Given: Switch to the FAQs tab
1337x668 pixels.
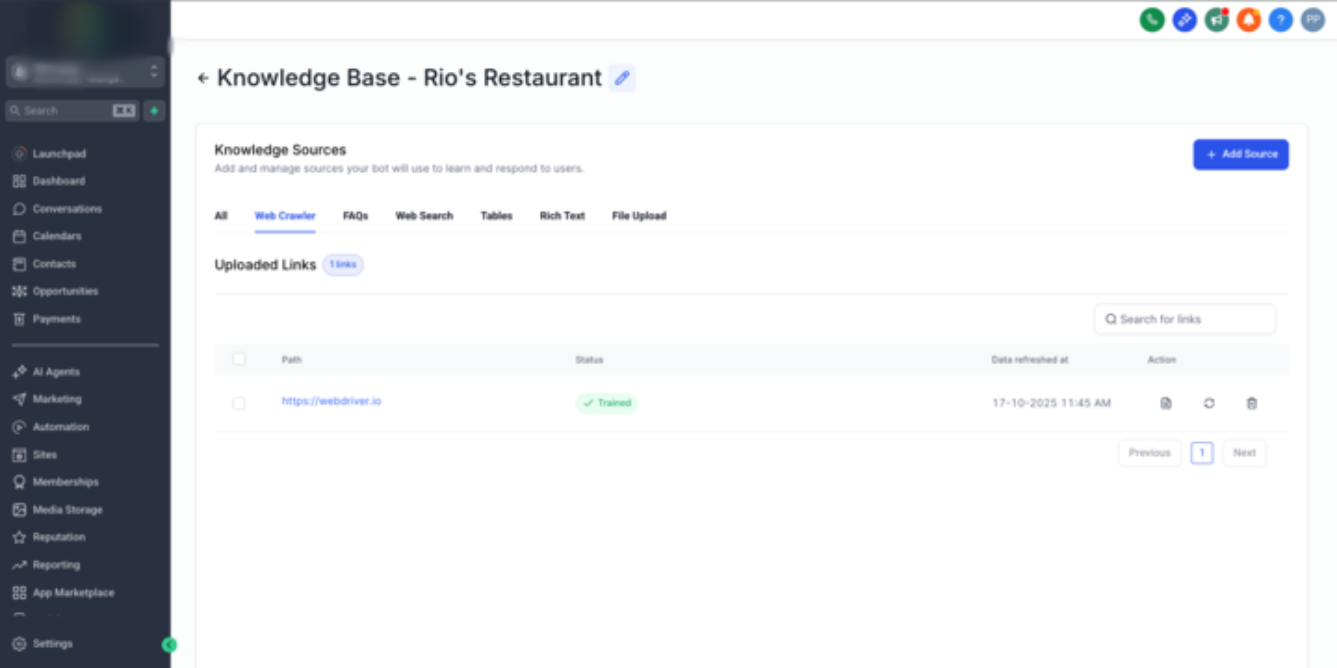Looking at the screenshot, I should [355, 216].
